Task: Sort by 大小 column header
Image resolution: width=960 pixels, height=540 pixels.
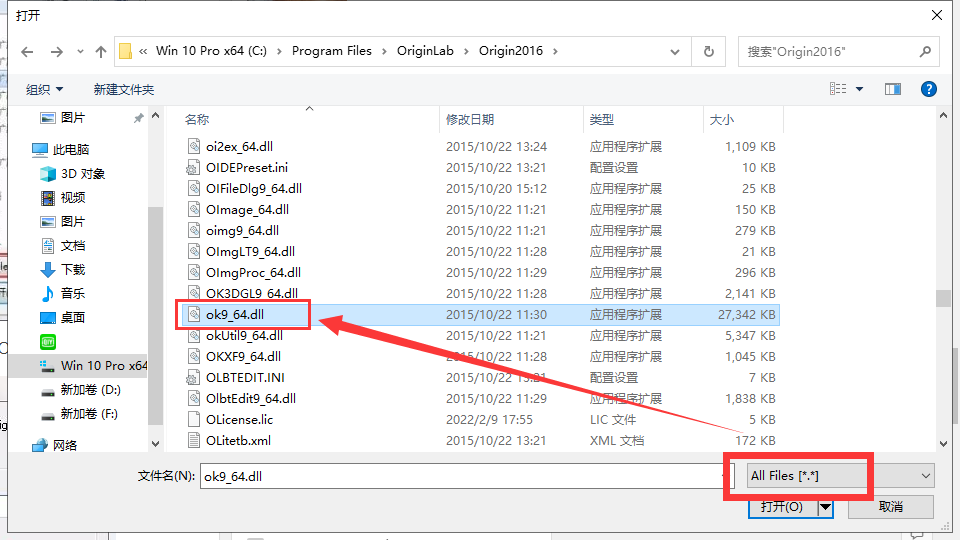Action: pyautogui.click(x=721, y=119)
